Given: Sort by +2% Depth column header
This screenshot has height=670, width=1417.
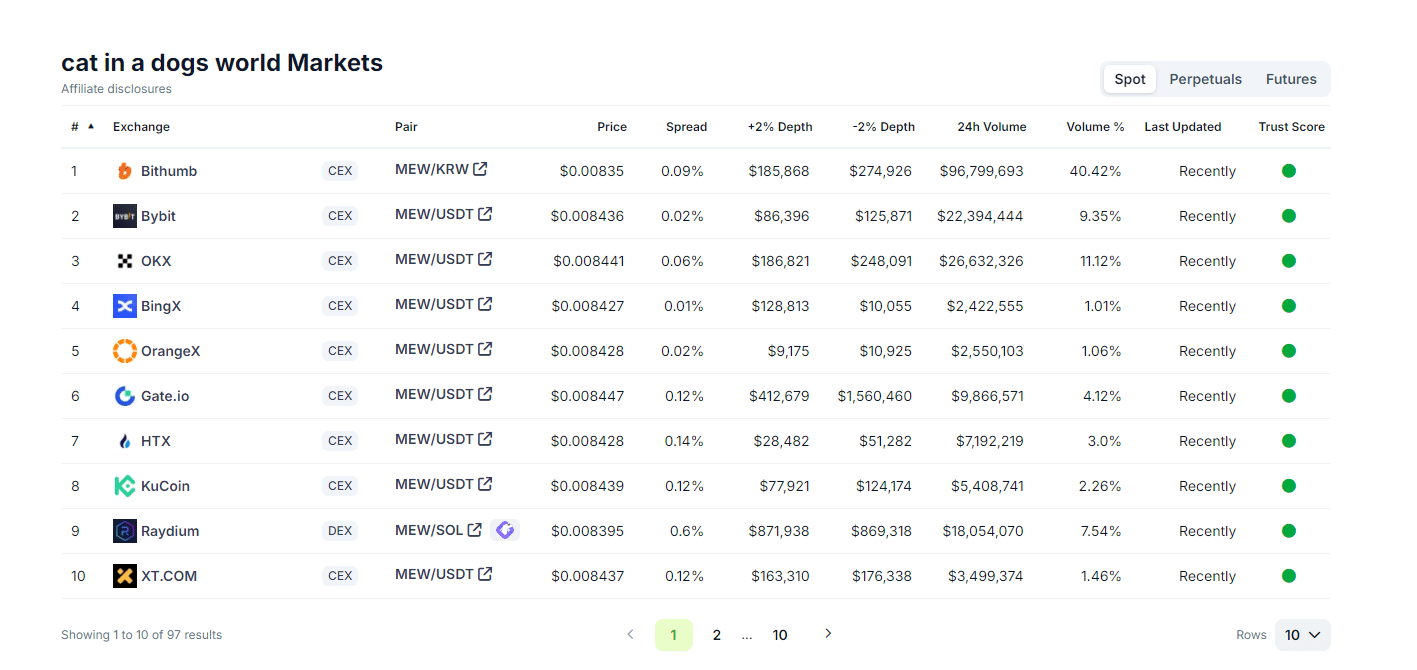Looking at the screenshot, I should 780,127.
